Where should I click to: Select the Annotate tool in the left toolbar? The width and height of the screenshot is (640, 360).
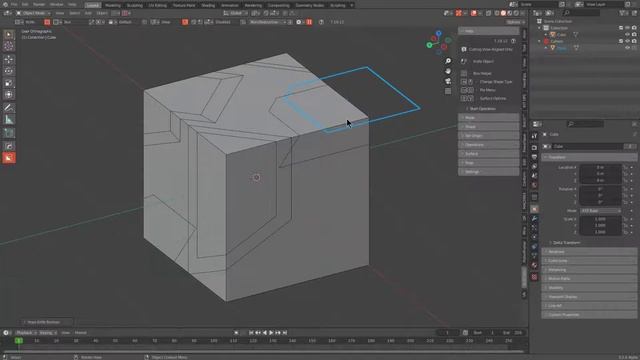pos(9,108)
